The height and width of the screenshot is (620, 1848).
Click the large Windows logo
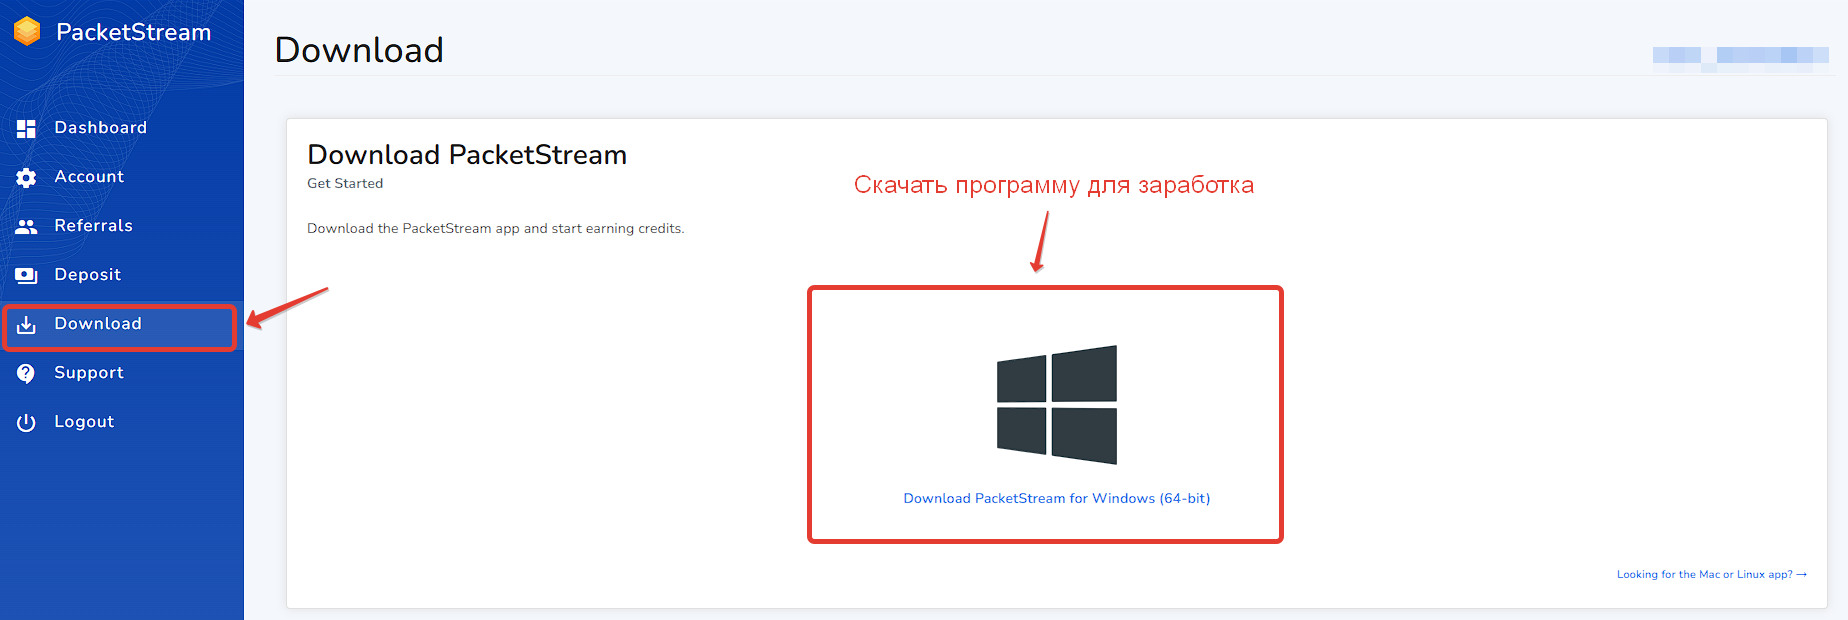[1056, 404]
